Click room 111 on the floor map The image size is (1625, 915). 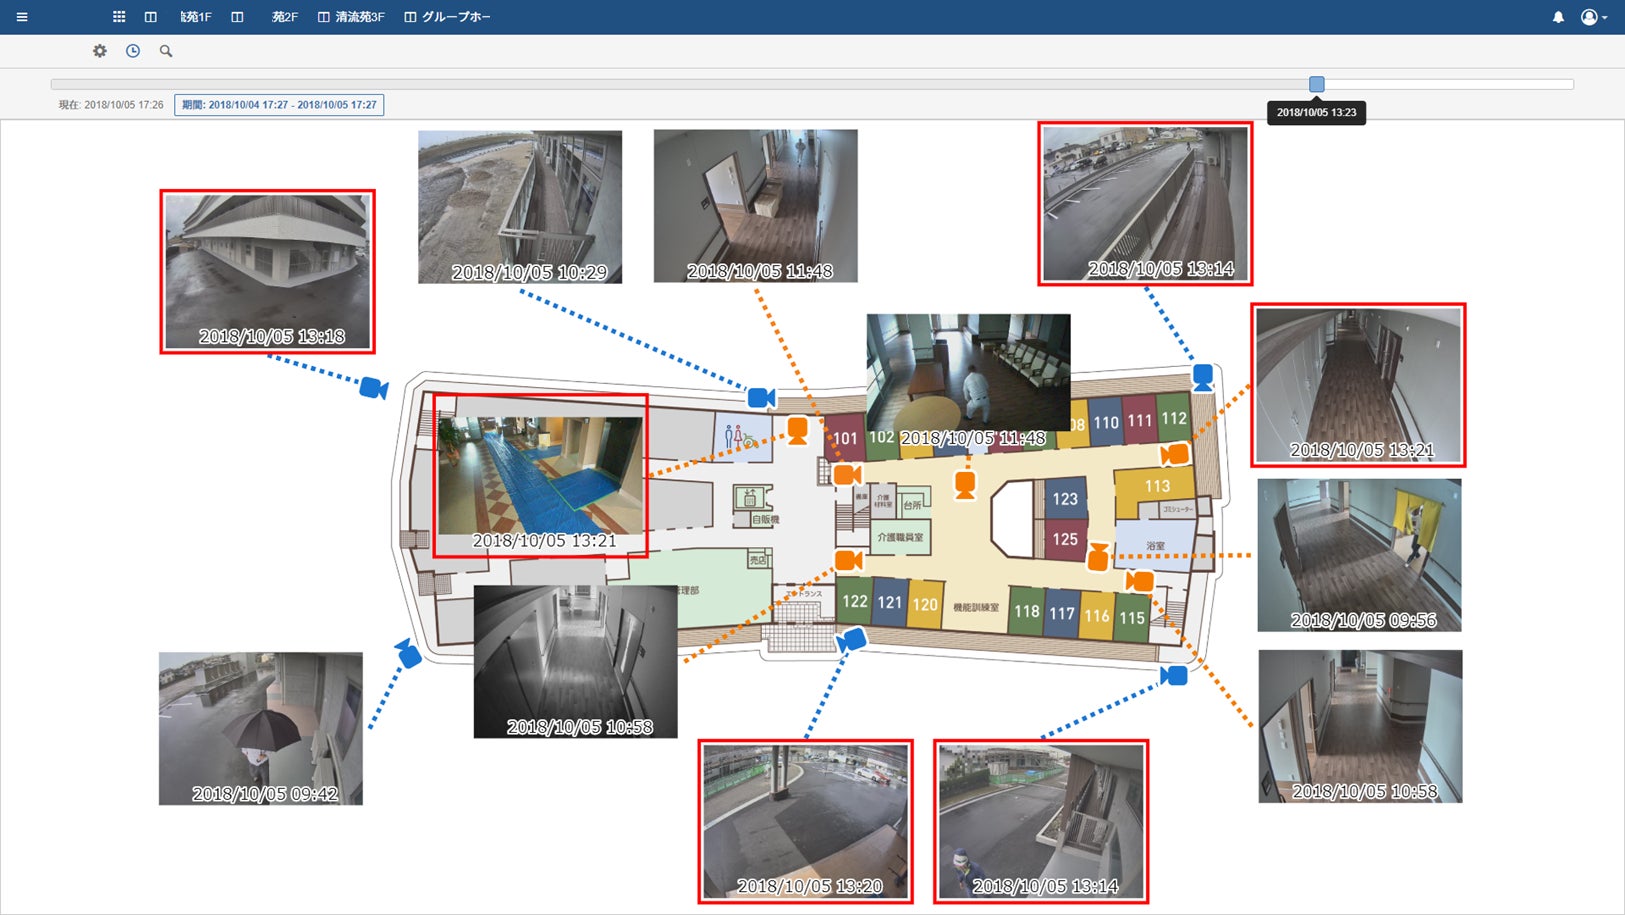1140,421
